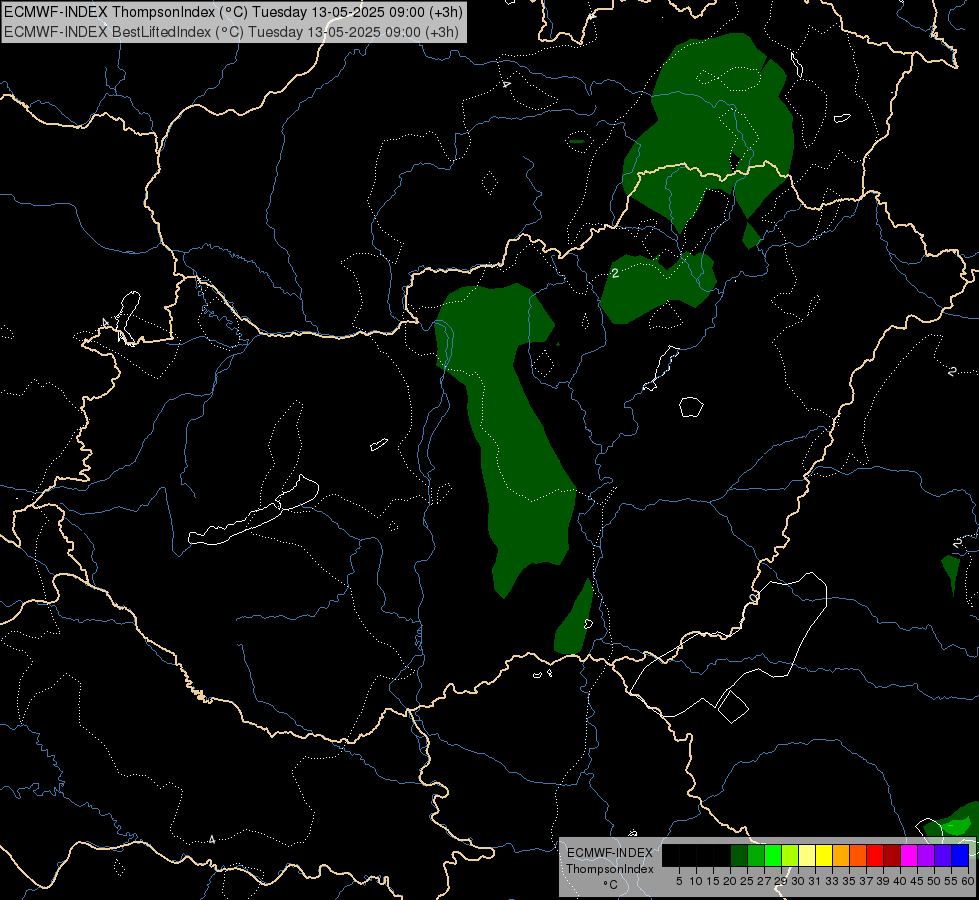Screen dimensions: 979x900
Task: Select the blue 55–60 legend swatch
Action: pos(960,855)
